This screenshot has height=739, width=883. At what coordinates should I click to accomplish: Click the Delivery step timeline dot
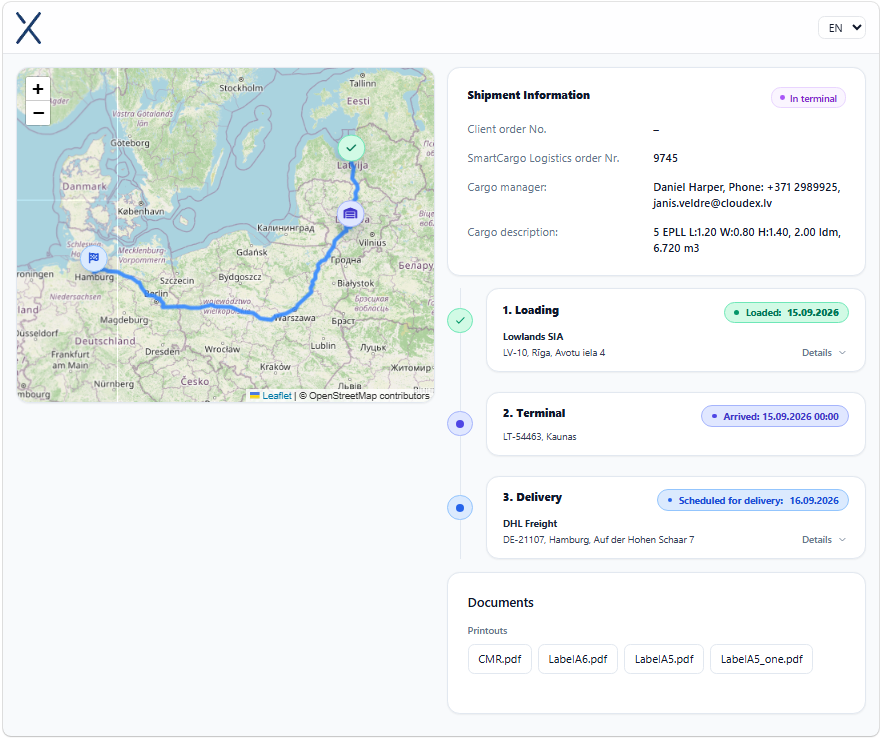click(x=460, y=507)
